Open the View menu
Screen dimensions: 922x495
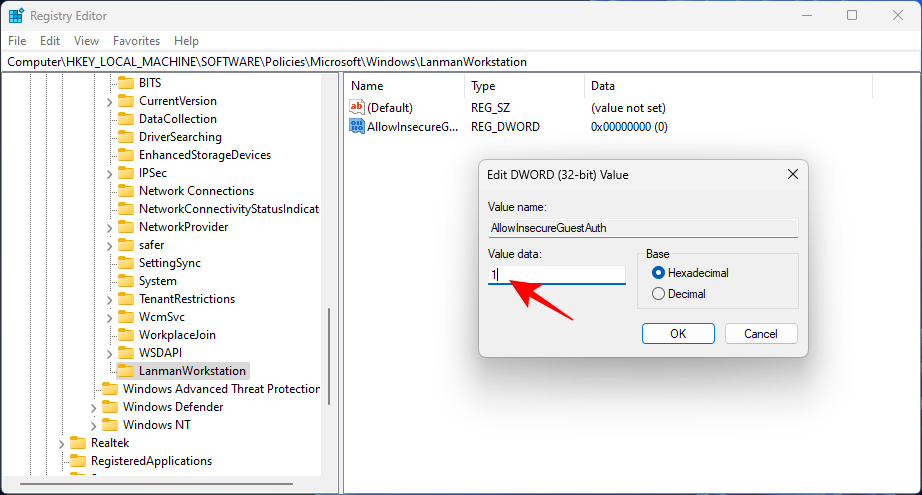86,41
